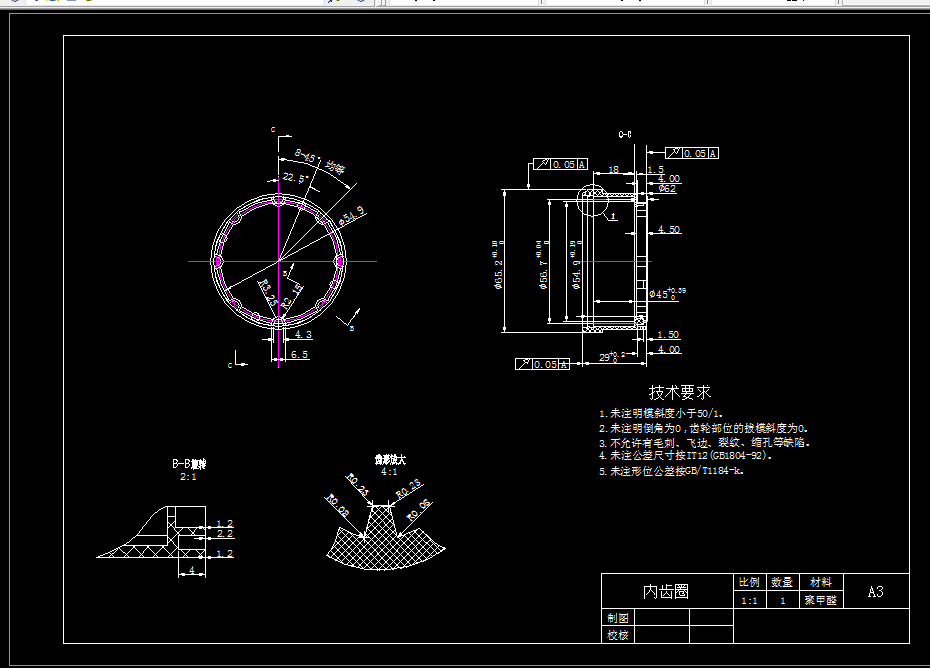This screenshot has width=930, height=668.
Task: Click the vertical toleranced Φ54.9 dimension in section C-C
Action: pos(577,265)
